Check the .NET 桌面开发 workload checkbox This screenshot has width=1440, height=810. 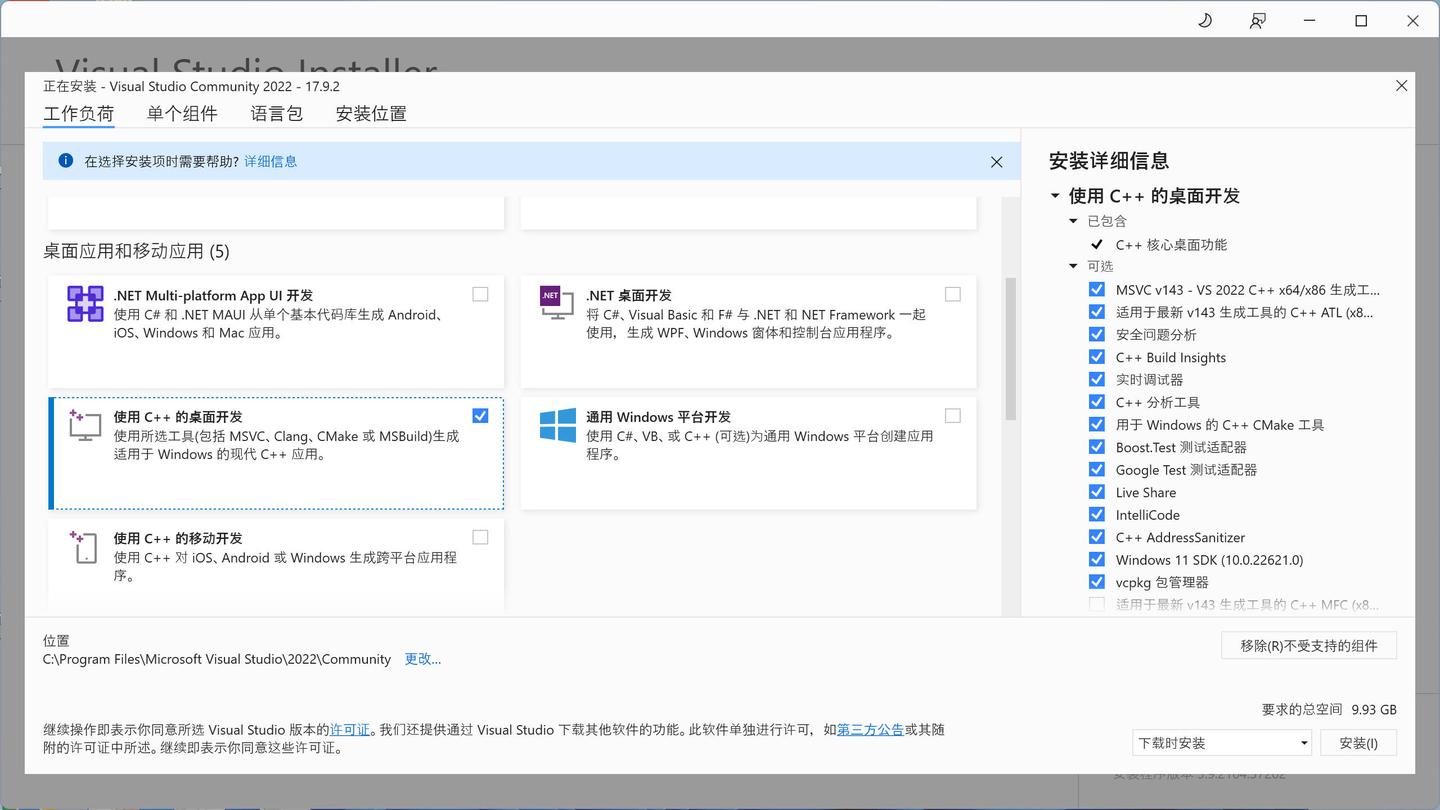952,294
